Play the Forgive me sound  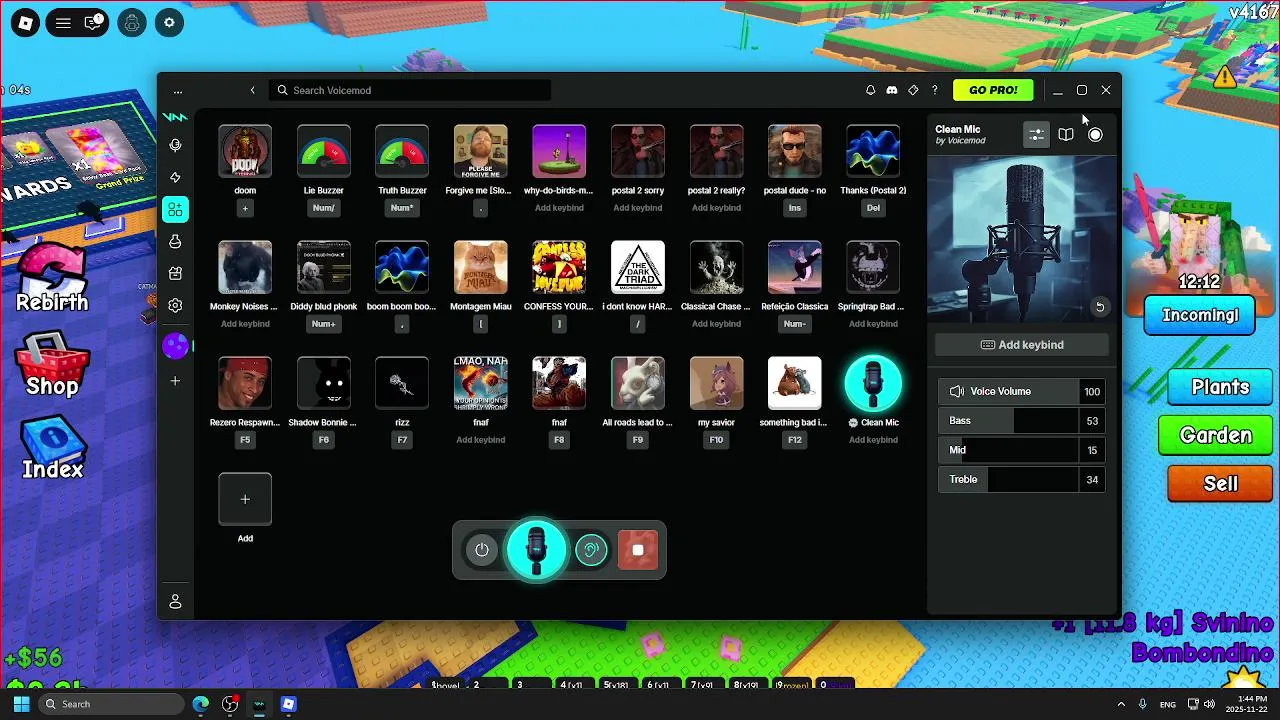click(481, 151)
